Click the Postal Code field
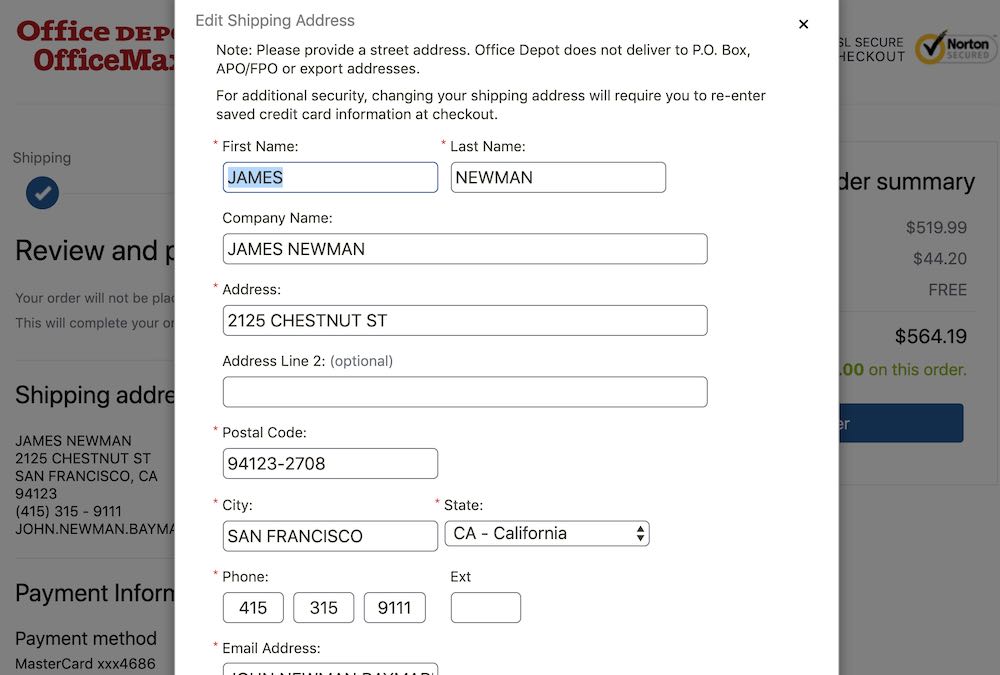This screenshot has height=675, width=1000. 330,464
